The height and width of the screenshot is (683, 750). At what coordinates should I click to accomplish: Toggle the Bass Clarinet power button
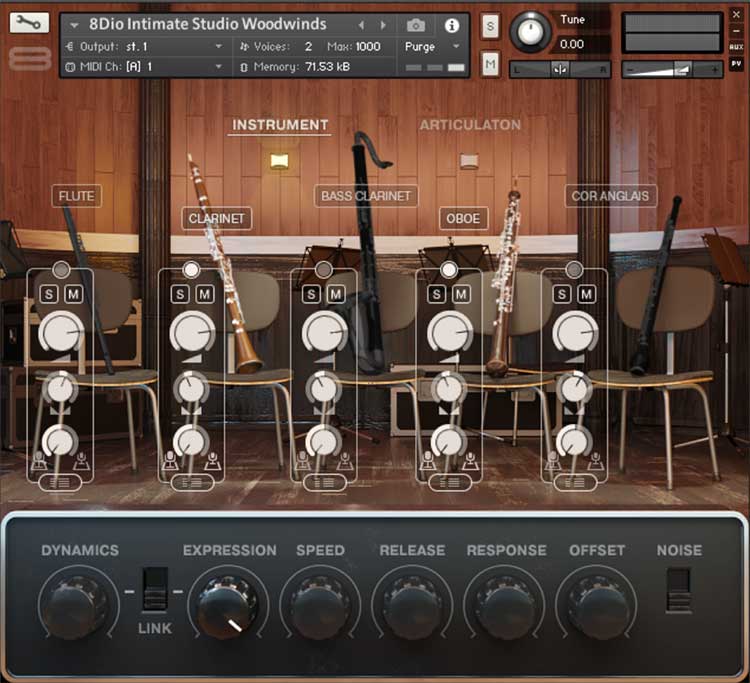click(324, 270)
